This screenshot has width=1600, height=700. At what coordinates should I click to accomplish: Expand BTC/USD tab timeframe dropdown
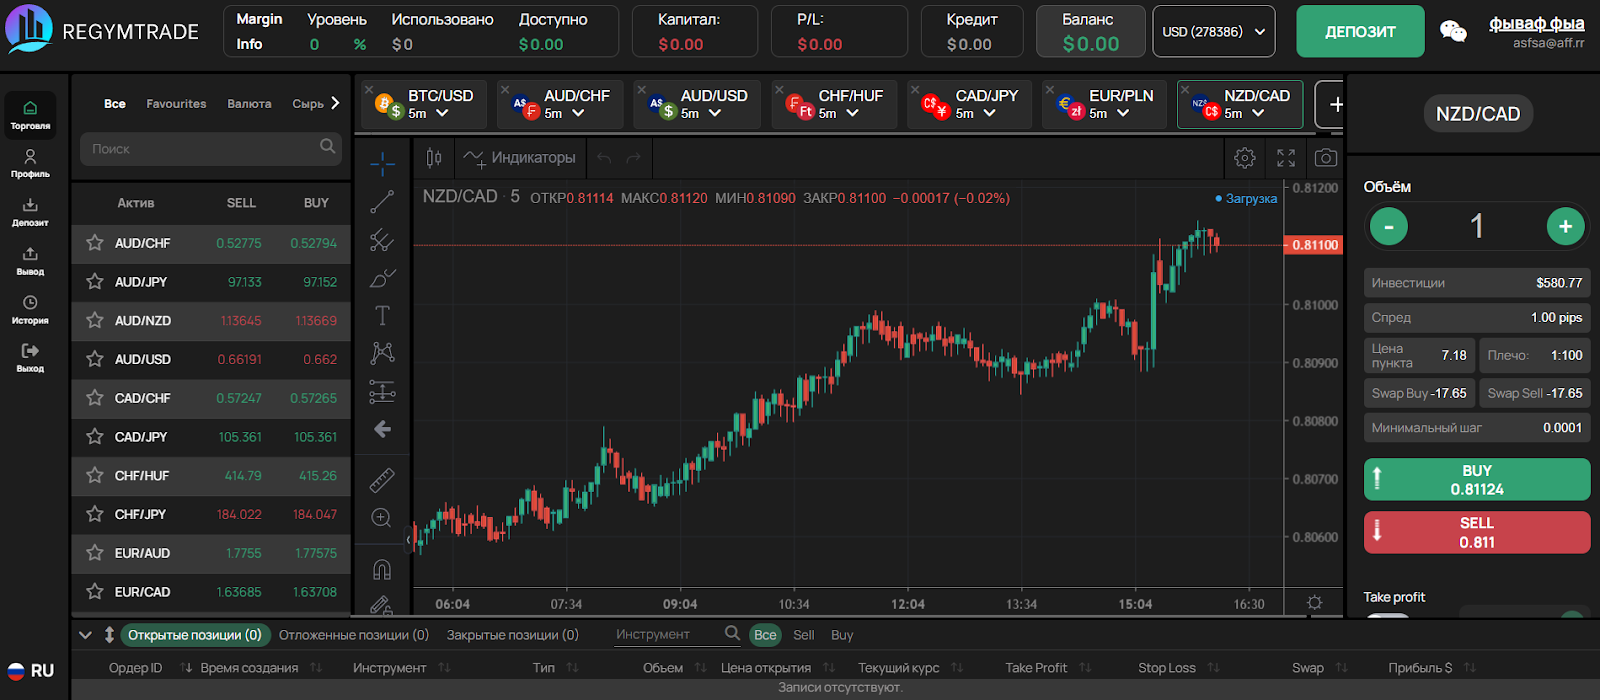coord(441,114)
